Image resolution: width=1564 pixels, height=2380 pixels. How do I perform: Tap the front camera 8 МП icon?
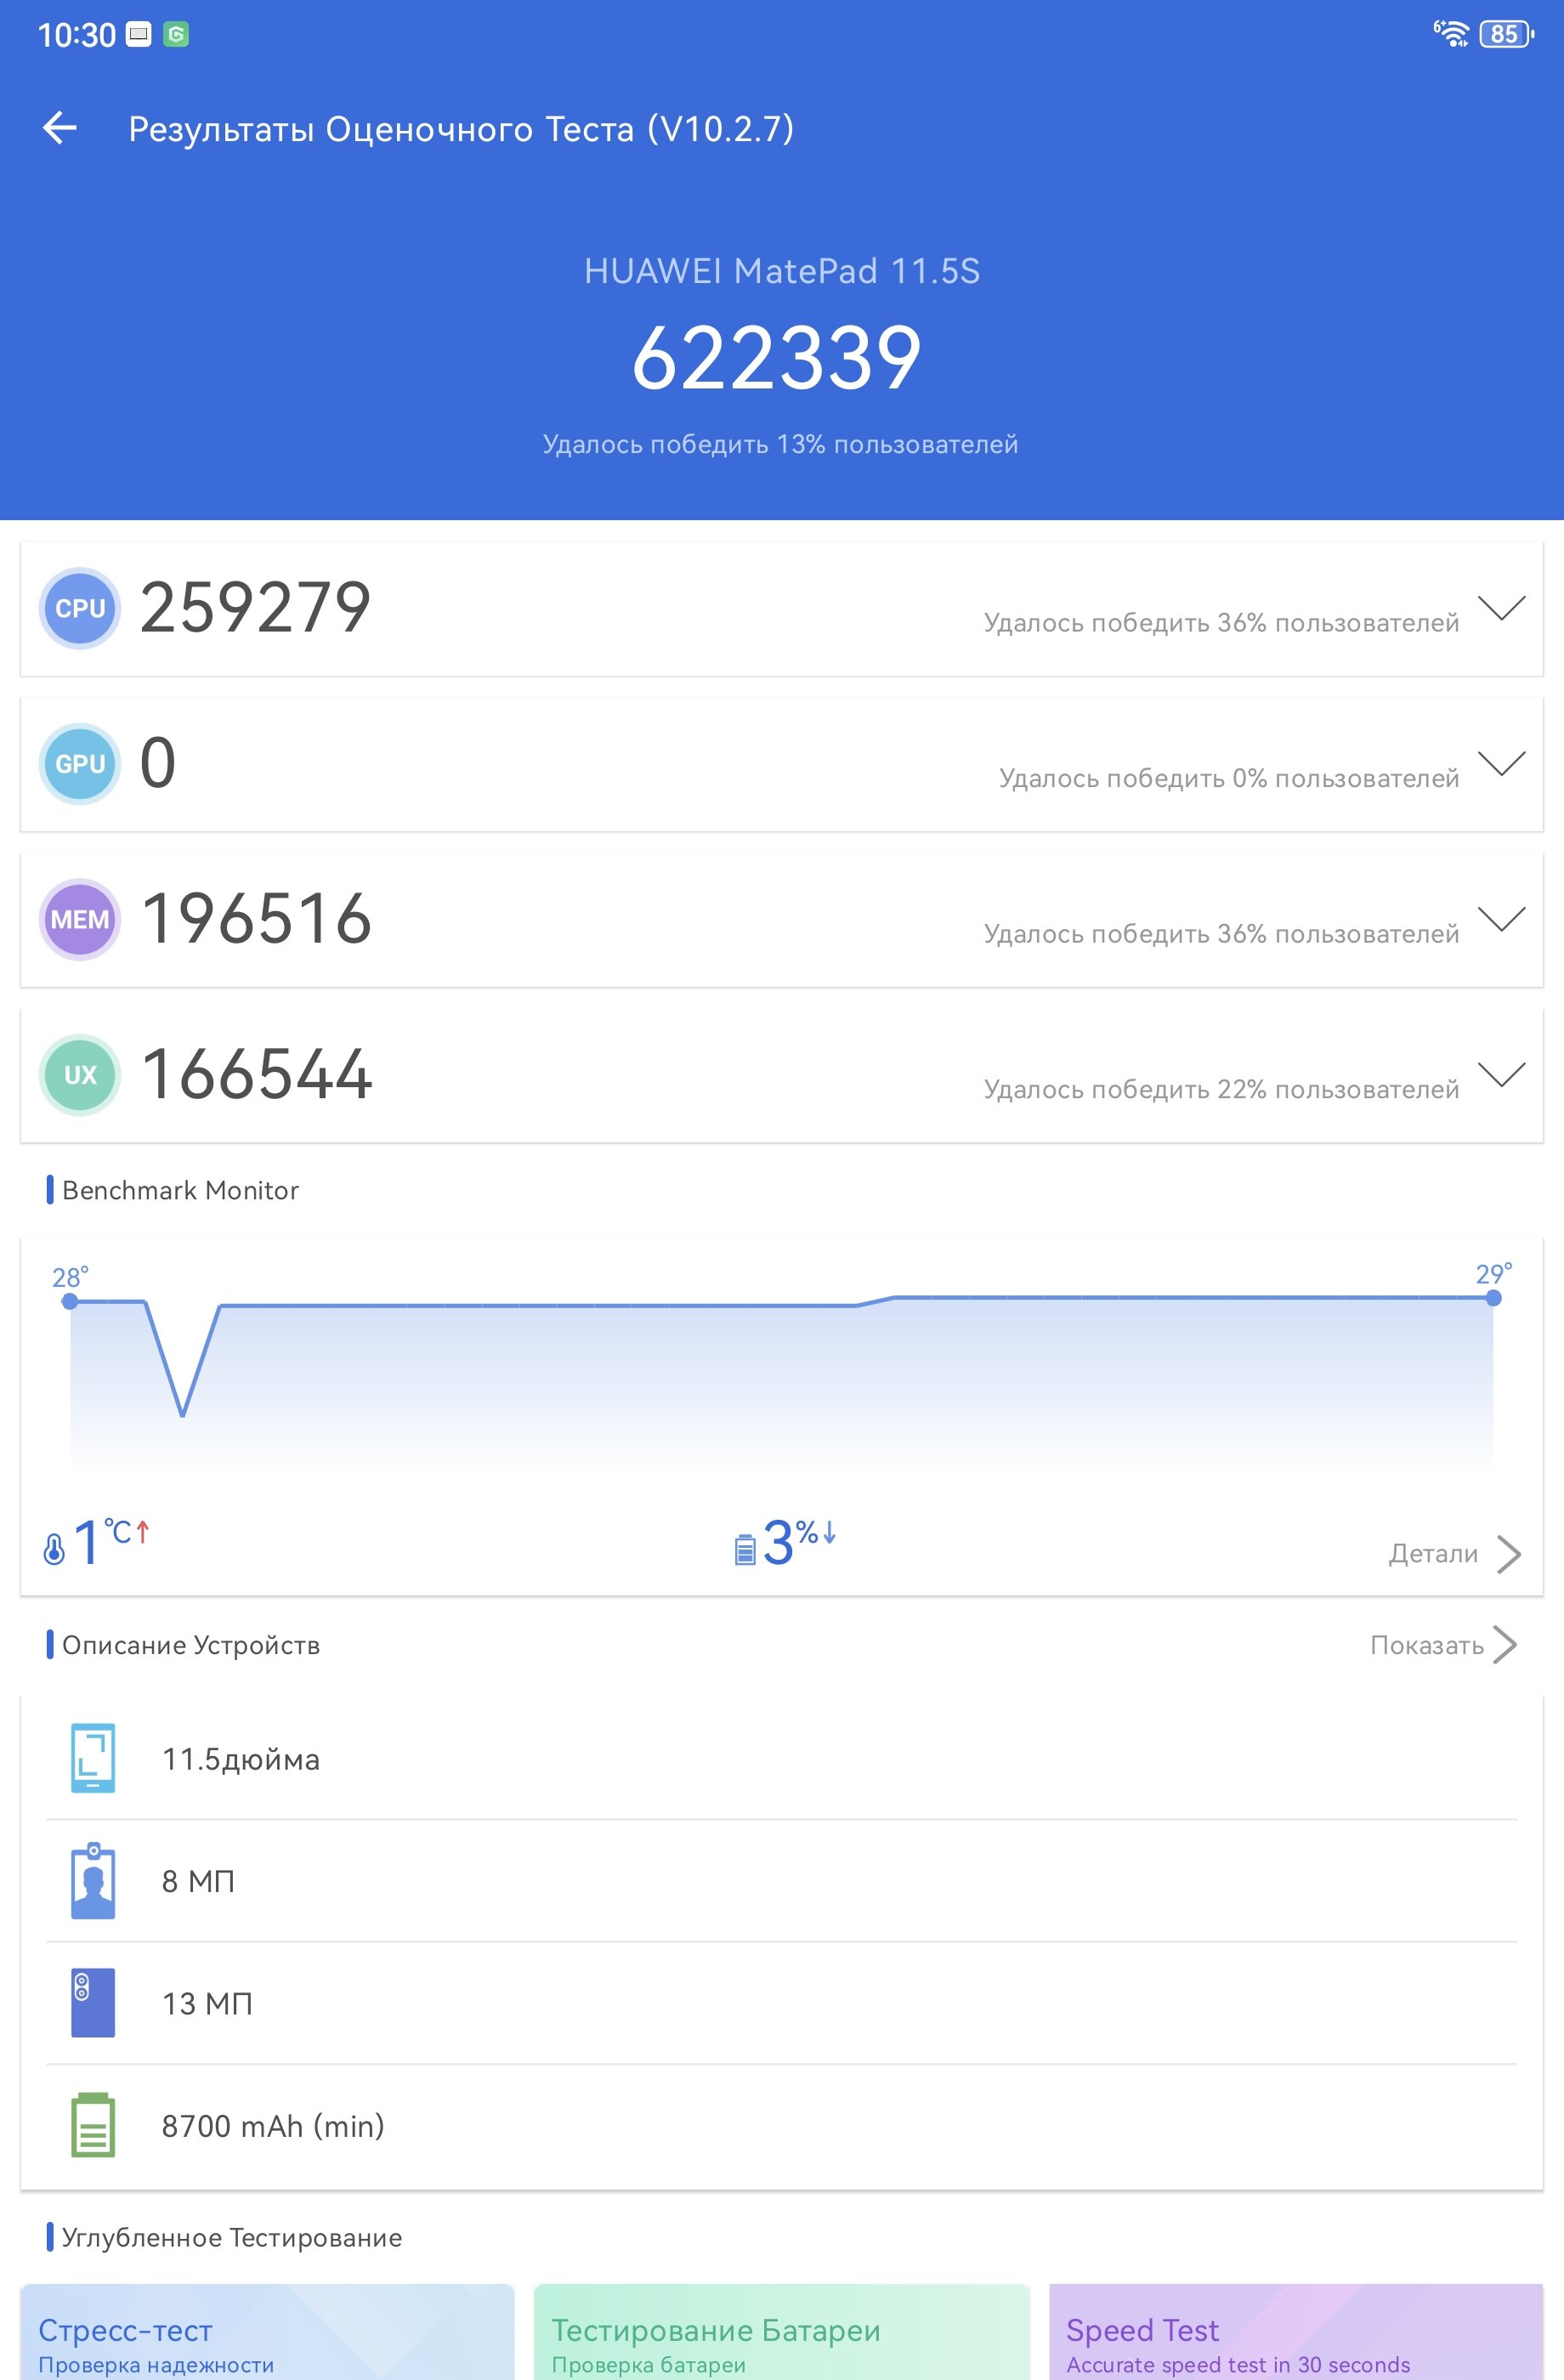93,1880
